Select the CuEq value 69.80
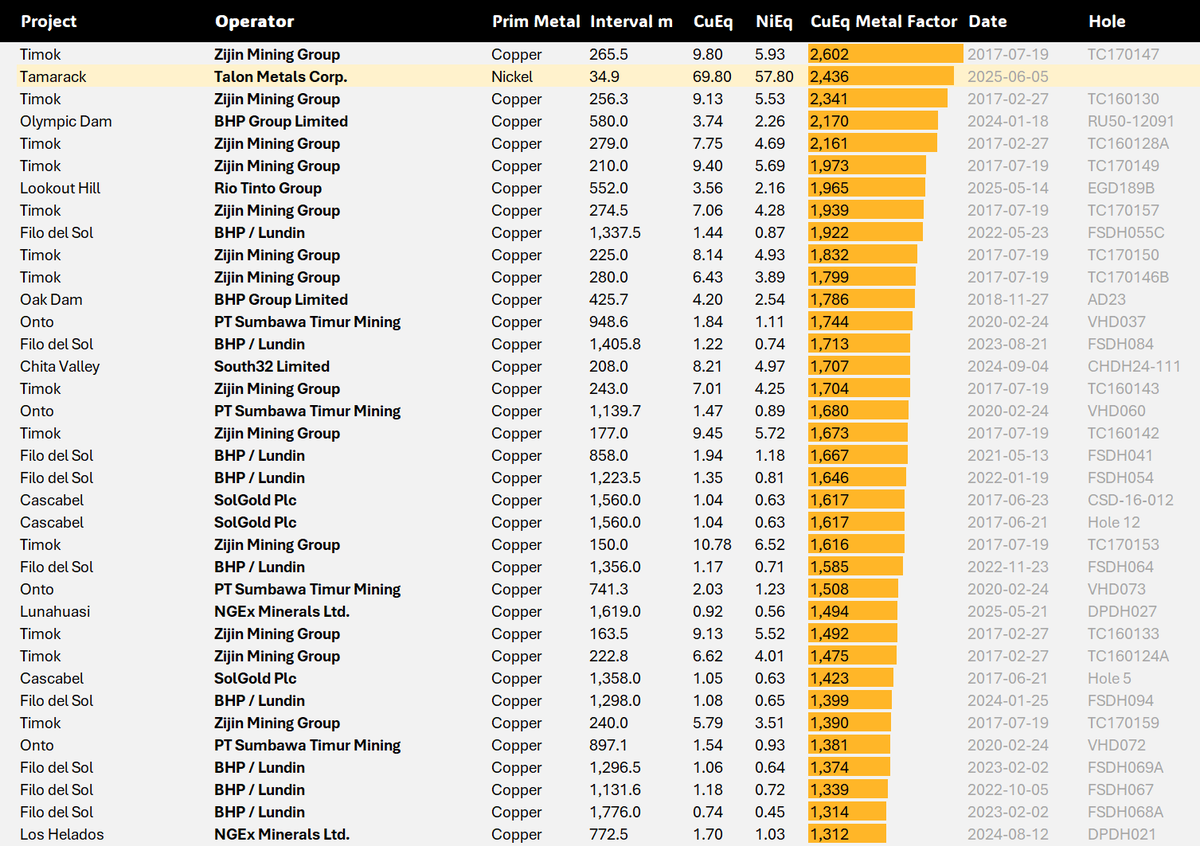Screen dimensions: 1200x846 tap(712, 76)
